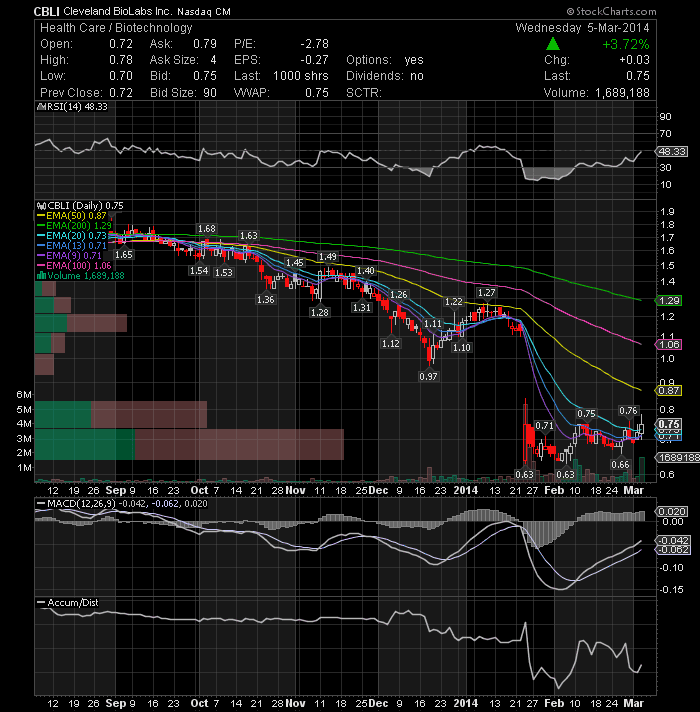Image resolution: width=700 pixels, height=712 pixels.
Task: Click the Ask Size value 4
Action: (x=213, y=60)
